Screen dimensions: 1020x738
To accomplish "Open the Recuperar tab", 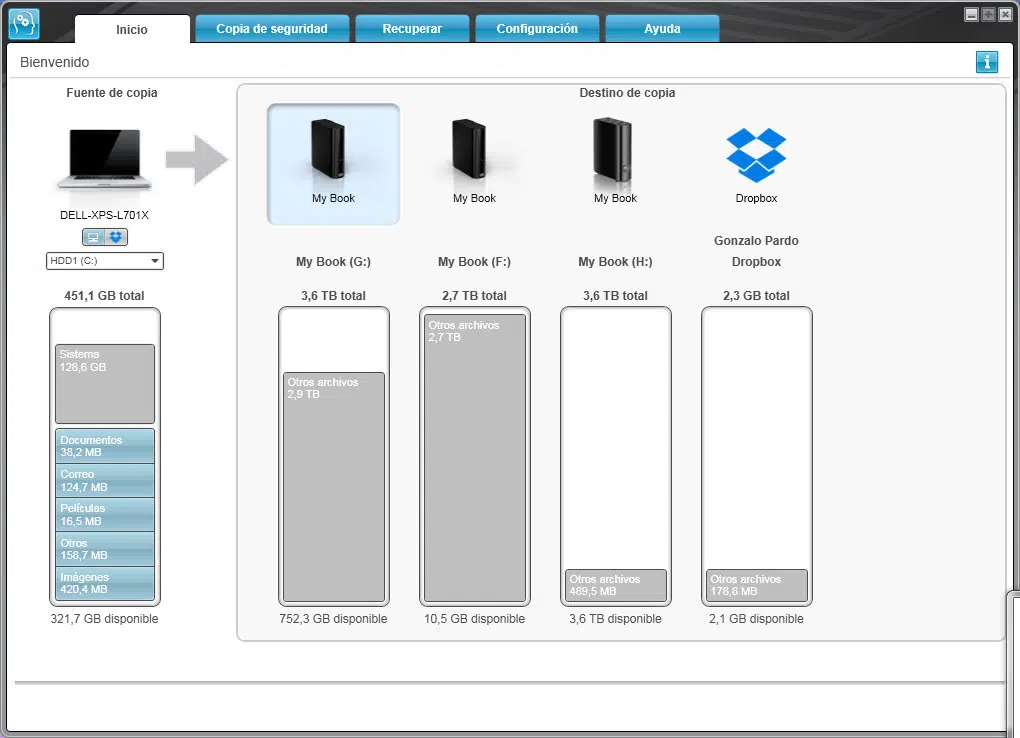I will click(412, 29).
